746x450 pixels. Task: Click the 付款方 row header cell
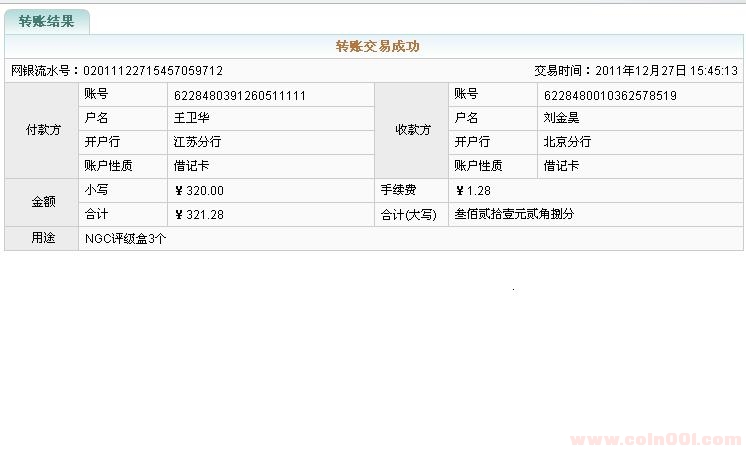[x=42, y=130]
